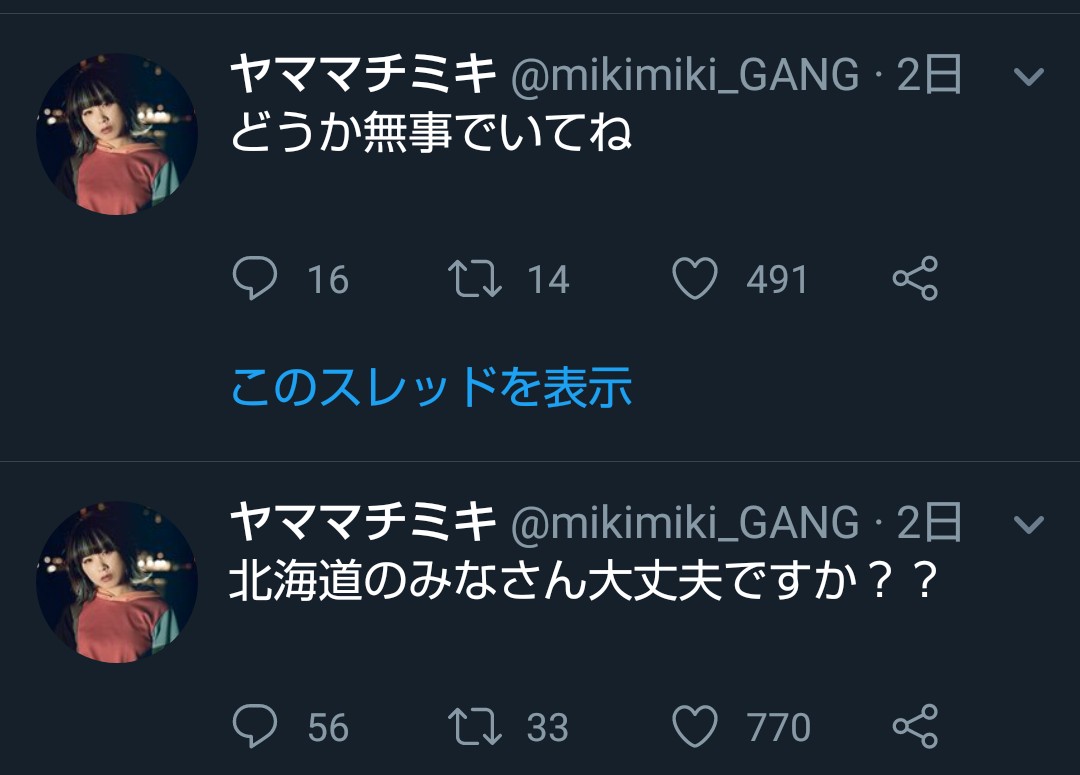
Task: Click the 2日 timestamp on どうか無事でいてね tweet
Action: [929, 75]
